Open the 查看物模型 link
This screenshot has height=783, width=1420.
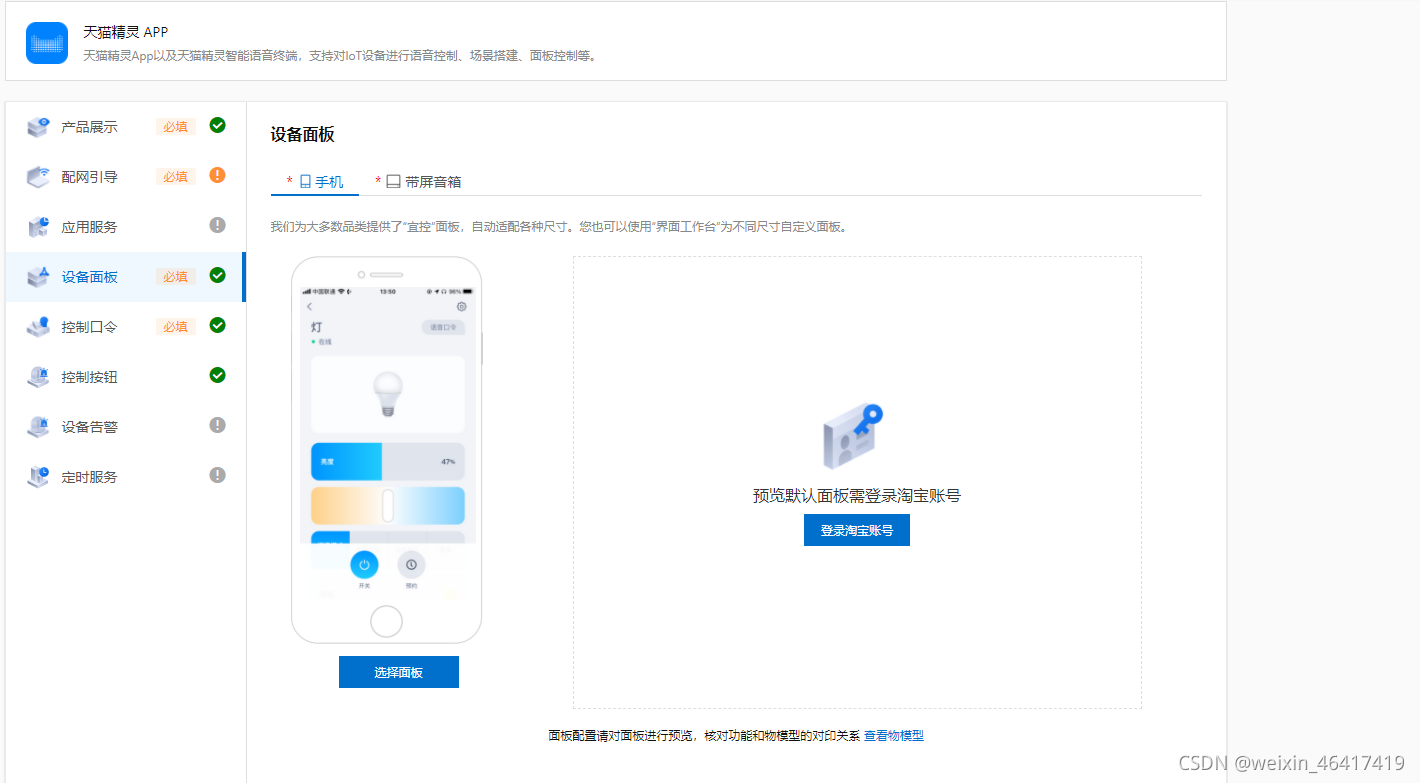coord(894,736)
